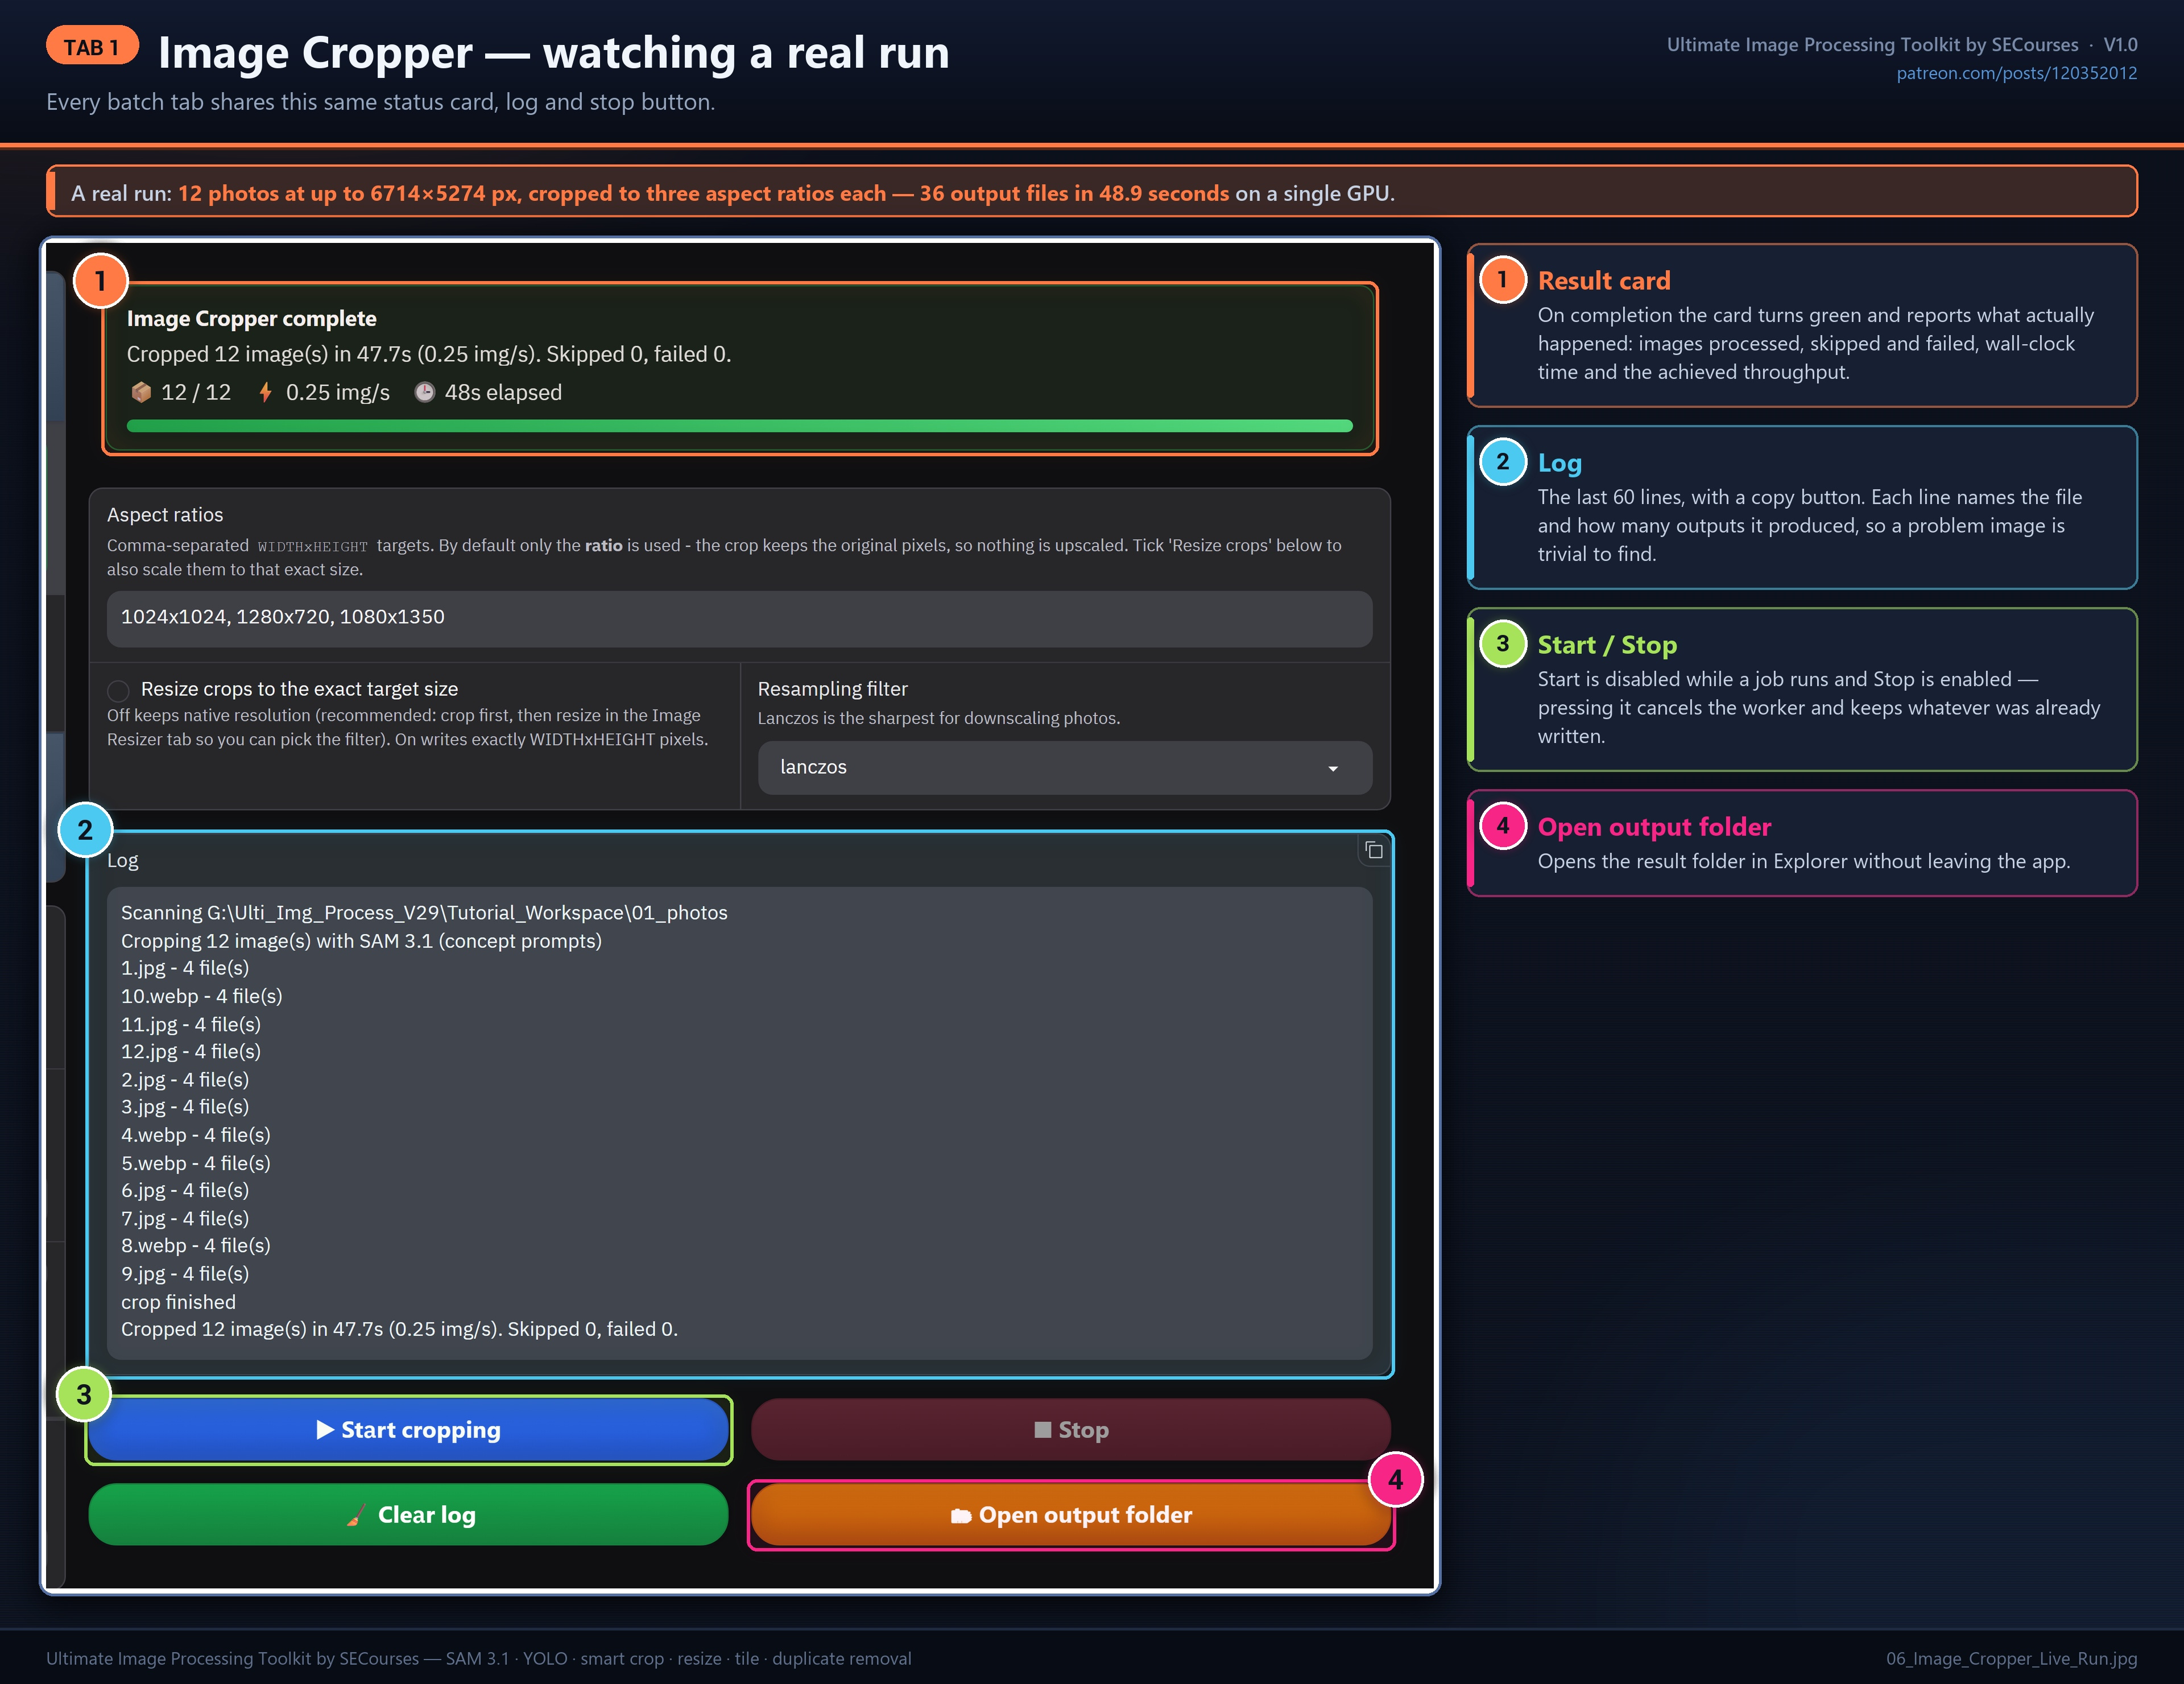Click the lightning bolt icon beside 0.25 img/s
This screenshot has width=2184, height=1684.
(266, 392)
